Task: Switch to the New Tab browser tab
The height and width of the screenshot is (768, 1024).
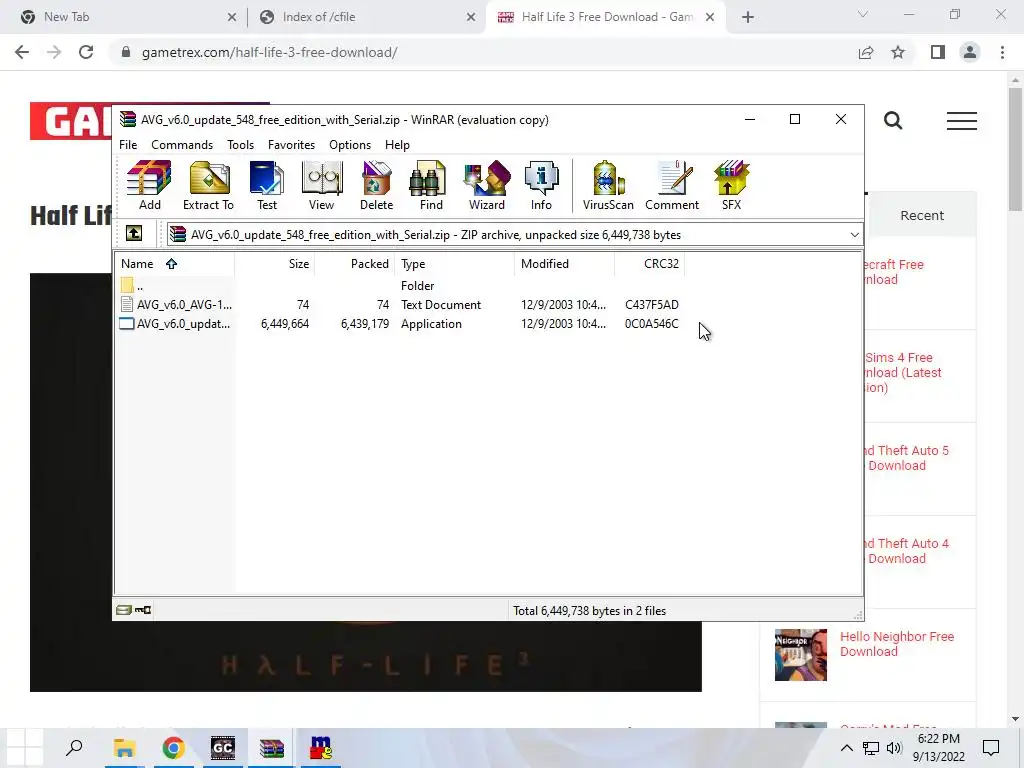Action: pyautogui.click(x=124, y=17)
